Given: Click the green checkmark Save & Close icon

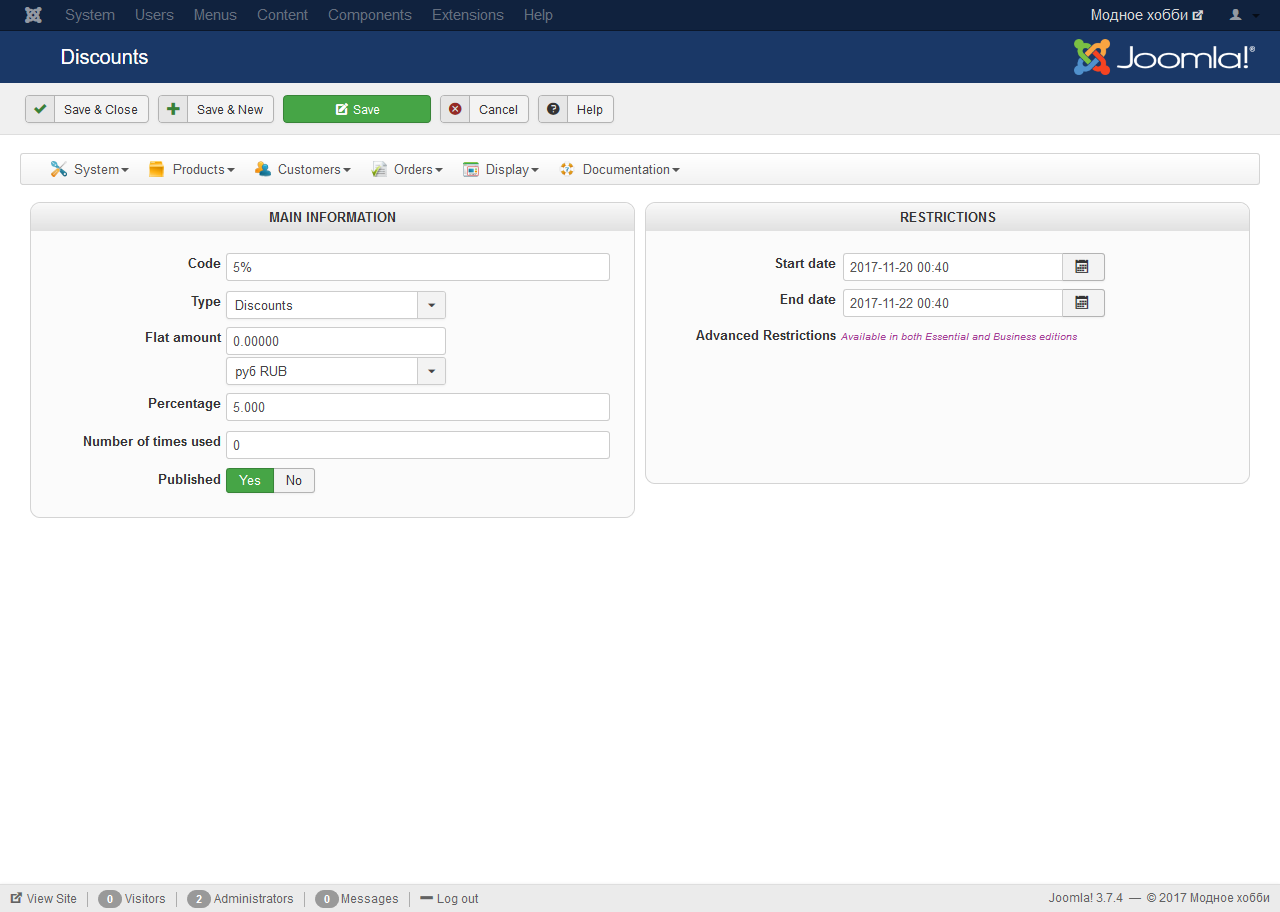Looking at the screenshot, I should point(40,109).
